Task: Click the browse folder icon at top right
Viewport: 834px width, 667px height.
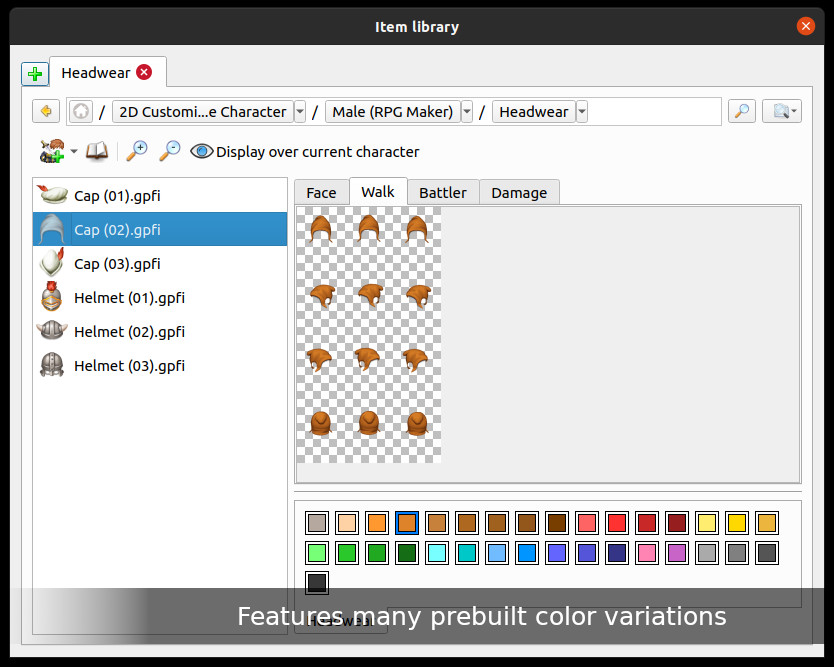Action: tap(783, 111)
